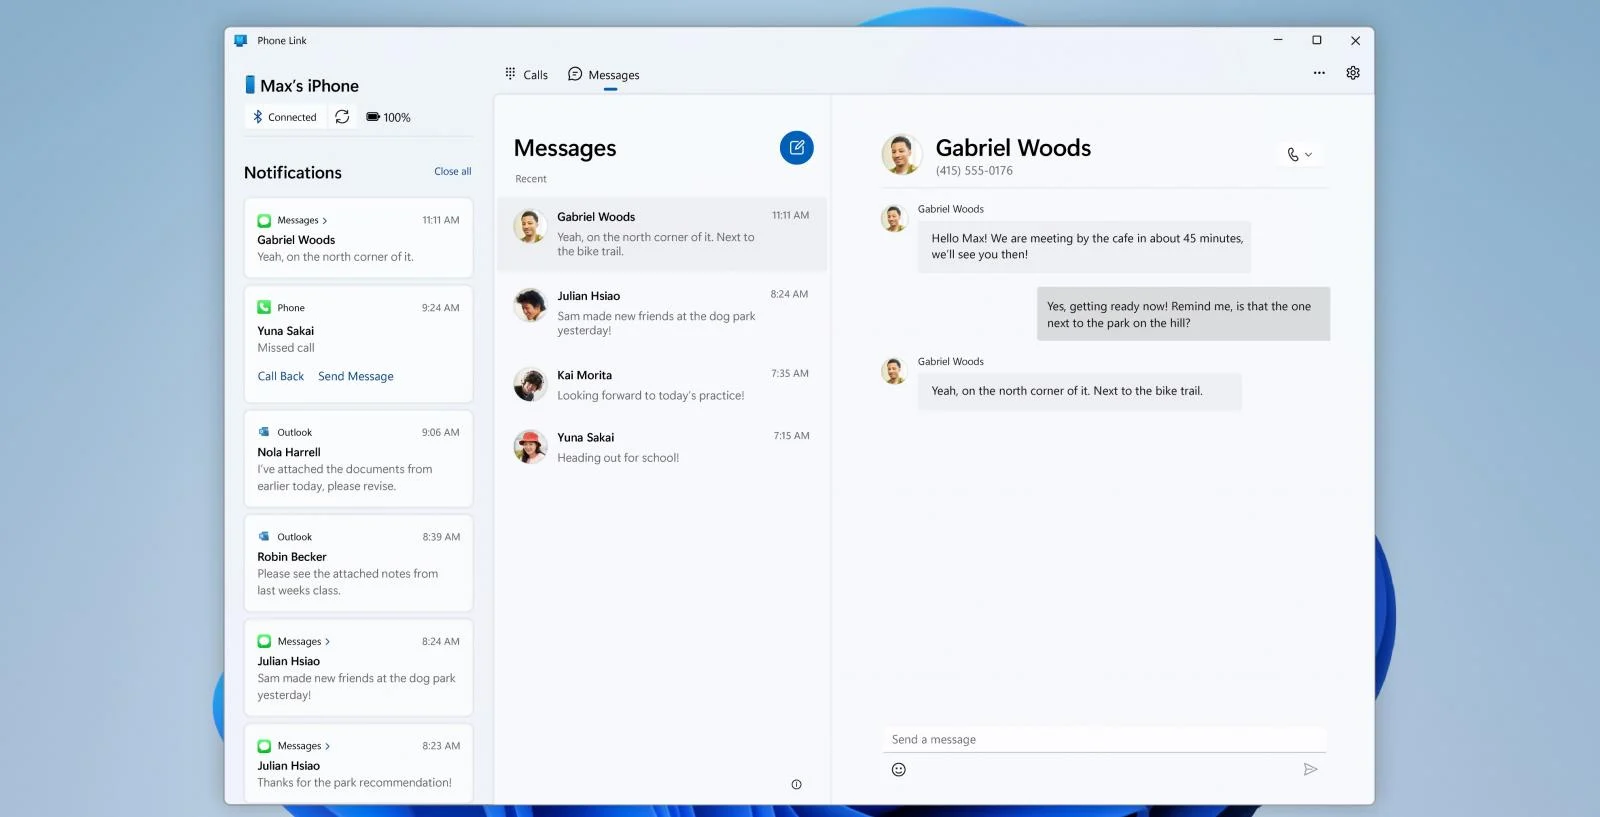Close all notifications
This screenshot has height=817, width=1600.
(452, 172)
